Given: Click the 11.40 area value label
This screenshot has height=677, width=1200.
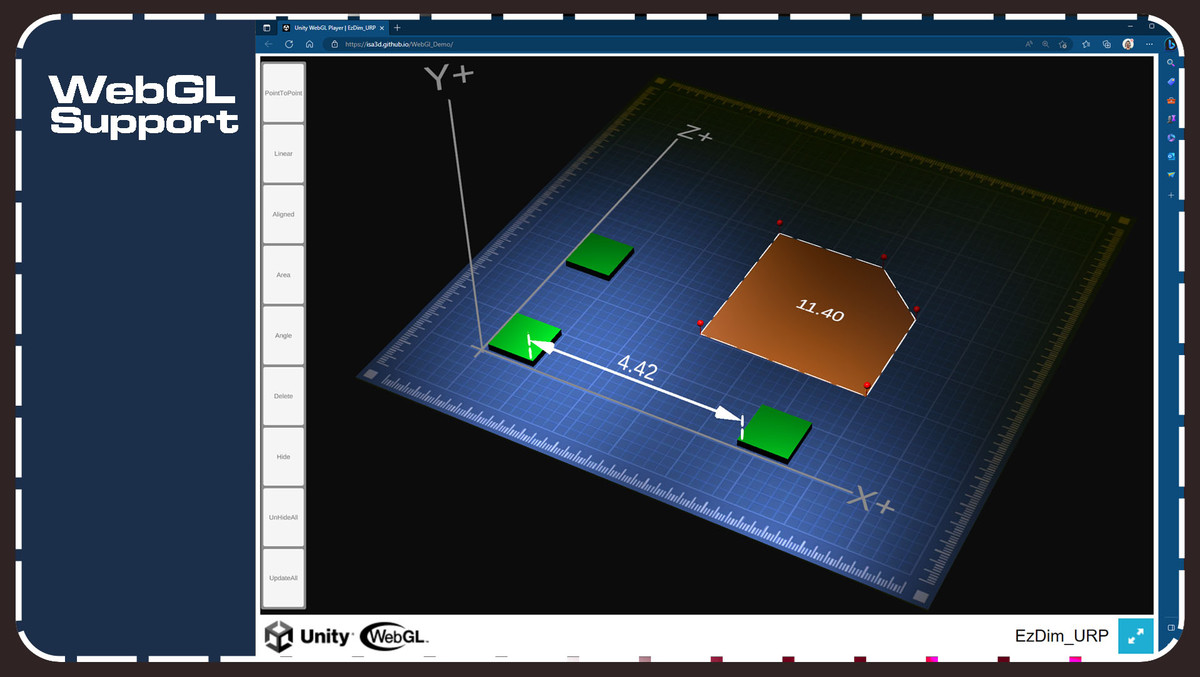Looking at the screenshot, I should click(x=820, y=311).
